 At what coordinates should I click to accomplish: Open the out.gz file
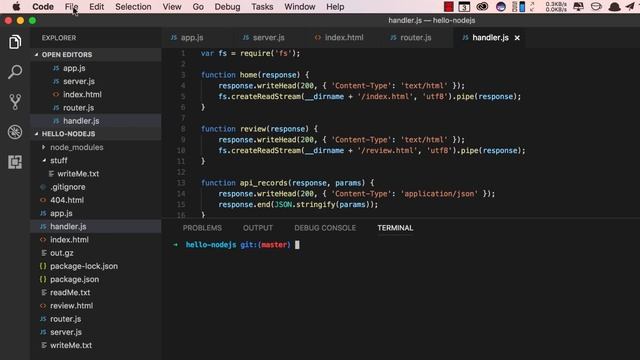pos(96,253)
